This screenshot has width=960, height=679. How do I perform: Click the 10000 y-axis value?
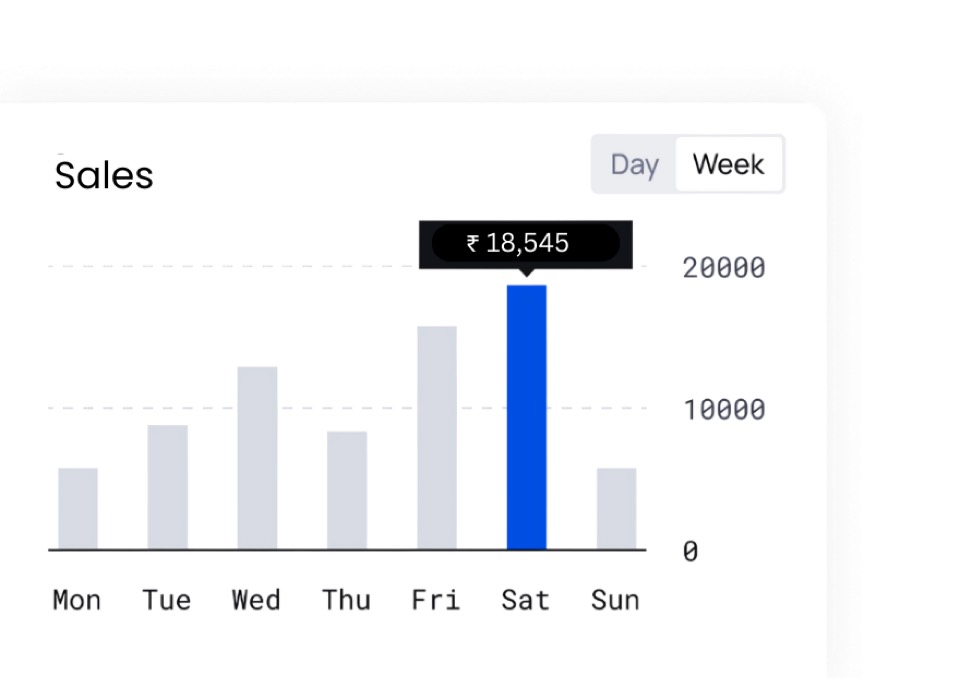(724, 410)
